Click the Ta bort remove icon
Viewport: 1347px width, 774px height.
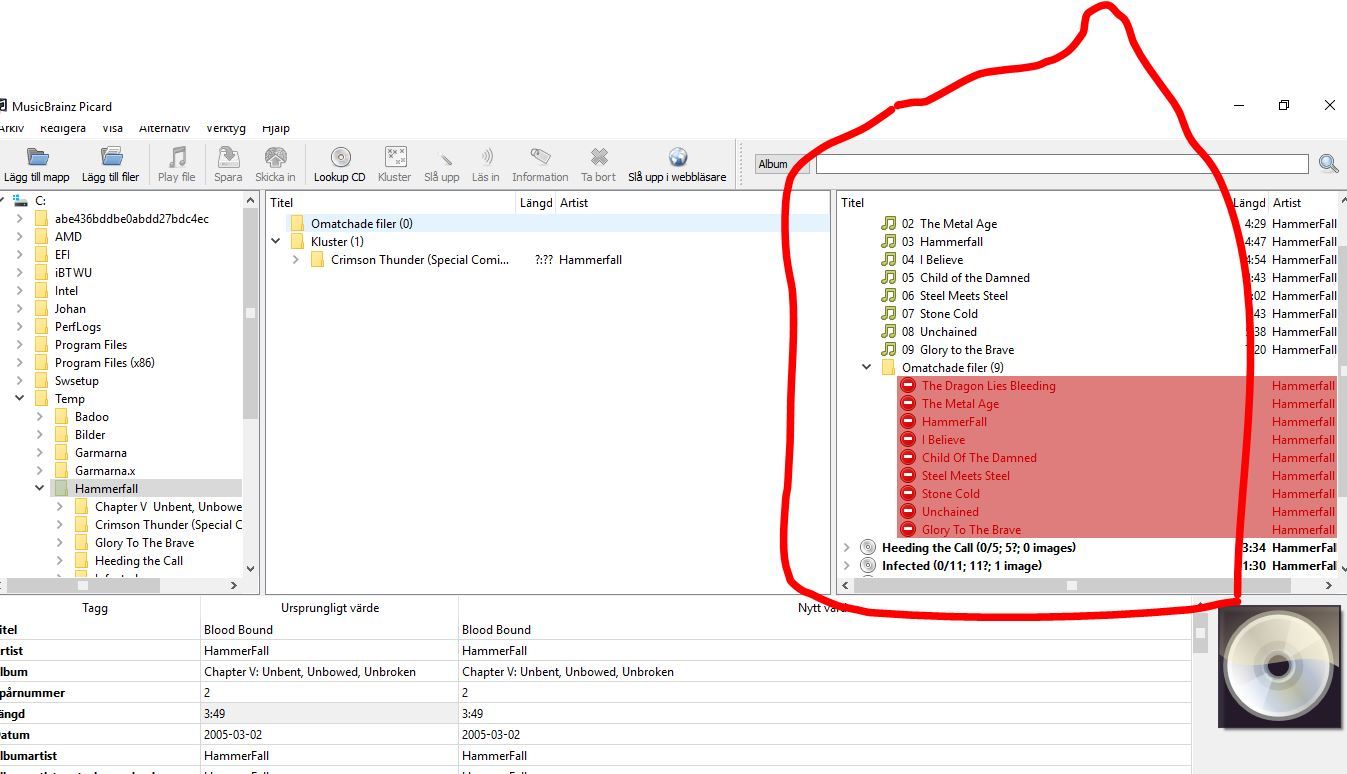click(x=599, y=157)
